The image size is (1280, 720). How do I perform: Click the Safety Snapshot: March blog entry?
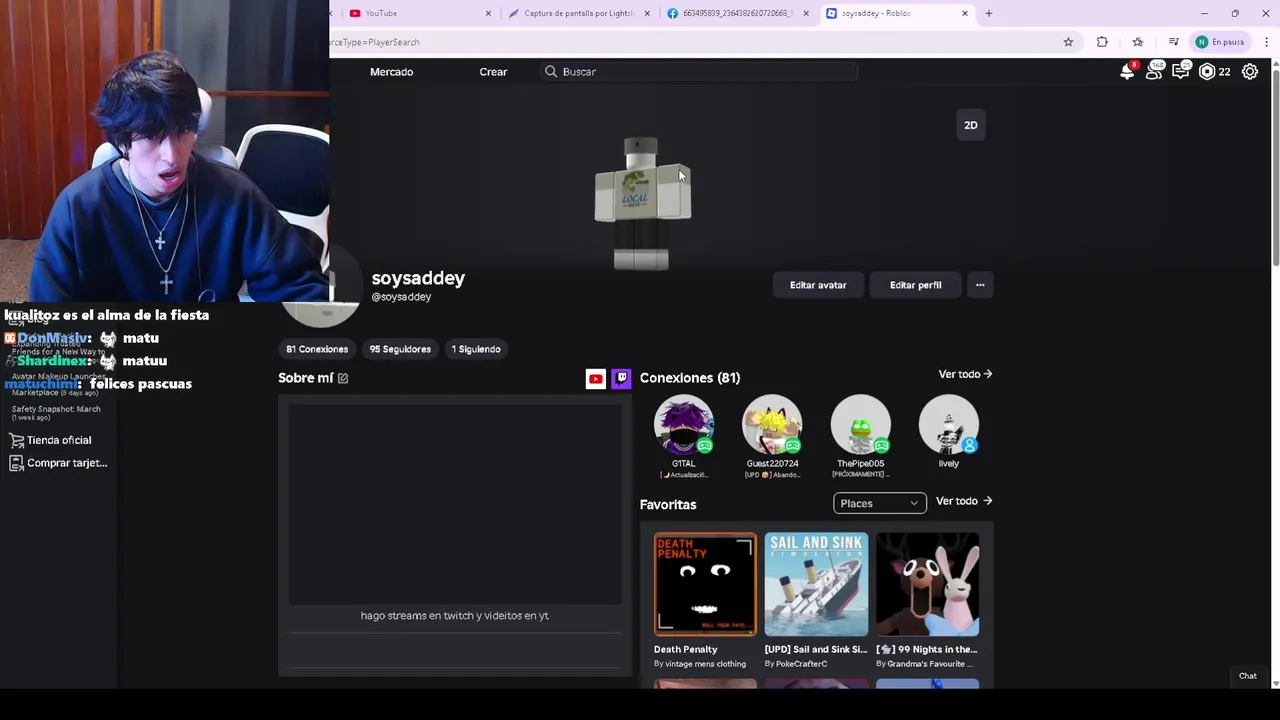click(56, 412)
